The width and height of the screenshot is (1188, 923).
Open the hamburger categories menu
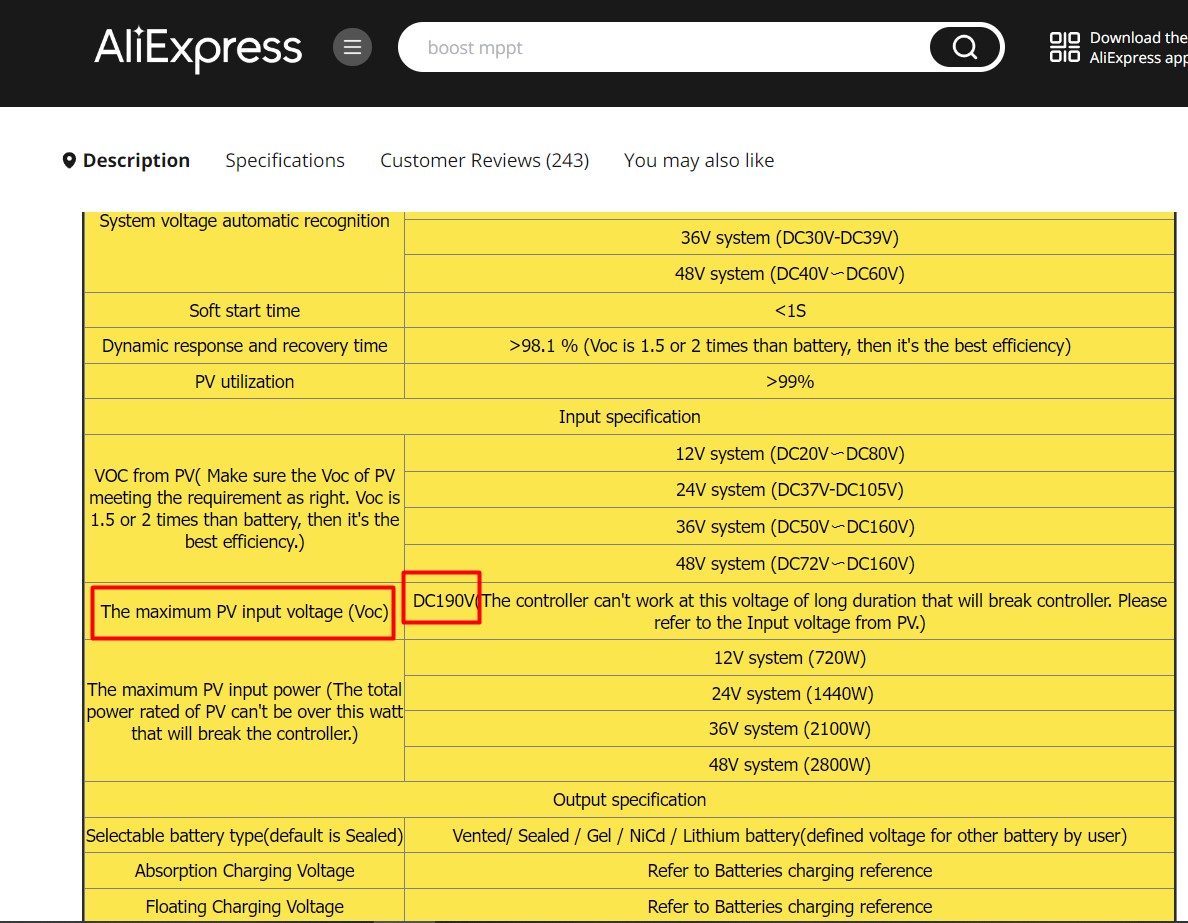[352, 47]
